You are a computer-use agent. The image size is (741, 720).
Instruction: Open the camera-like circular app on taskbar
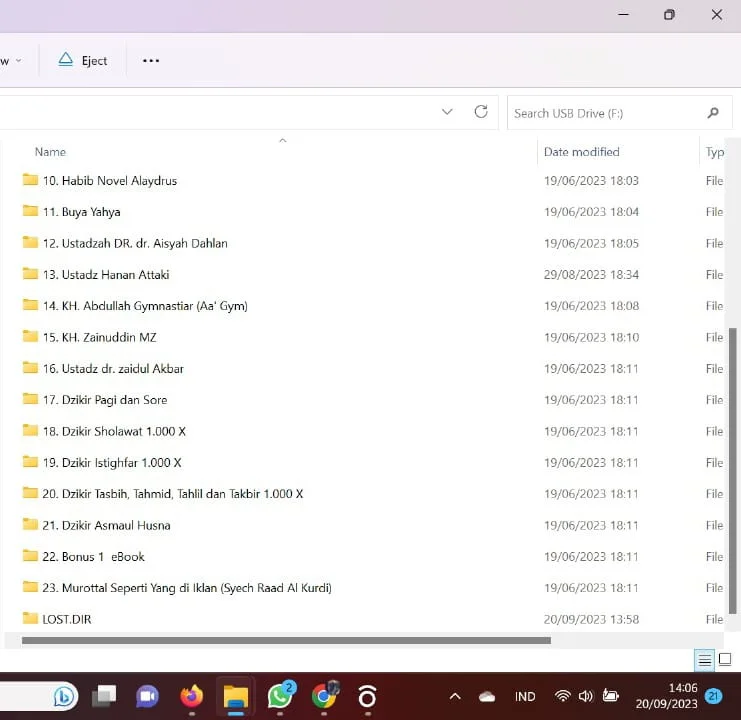point(367,696)
